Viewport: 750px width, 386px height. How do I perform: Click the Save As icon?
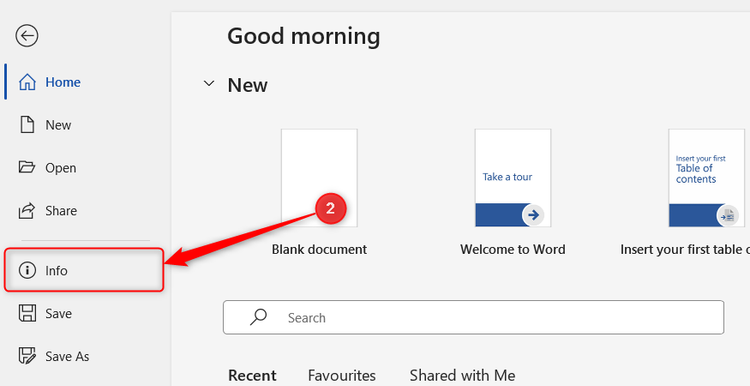[x=27, y=356]
